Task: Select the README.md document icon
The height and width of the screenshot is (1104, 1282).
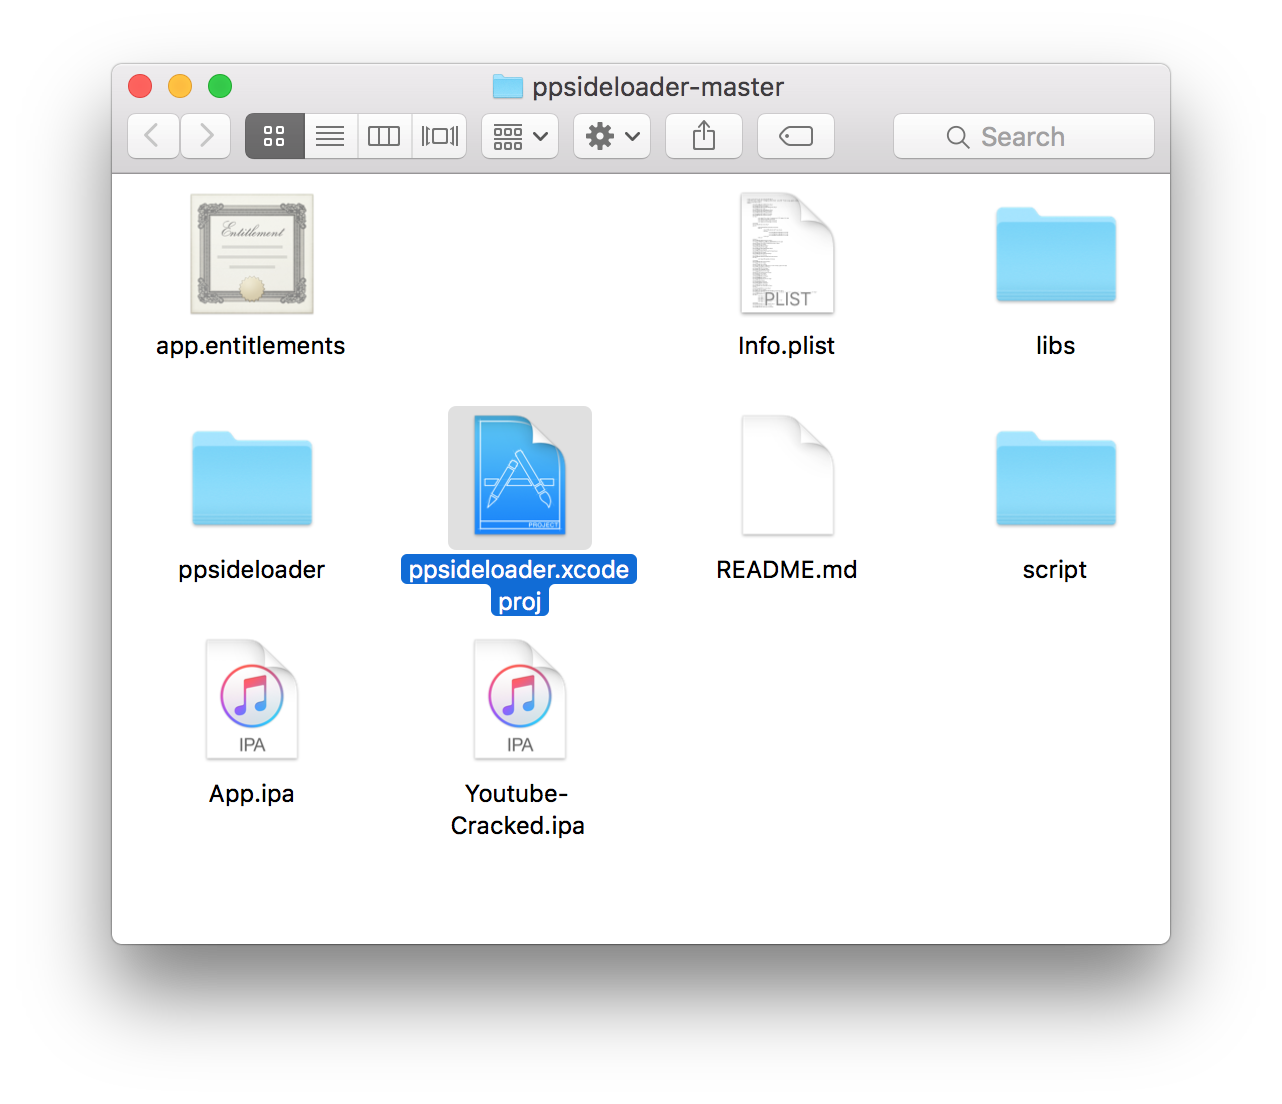Action: pyautogui.click(x=787, y=477)
